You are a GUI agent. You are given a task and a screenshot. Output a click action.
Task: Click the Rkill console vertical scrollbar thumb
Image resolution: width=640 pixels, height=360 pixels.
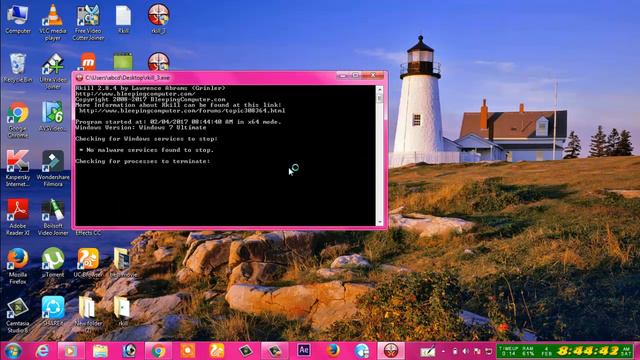point(380,98)
